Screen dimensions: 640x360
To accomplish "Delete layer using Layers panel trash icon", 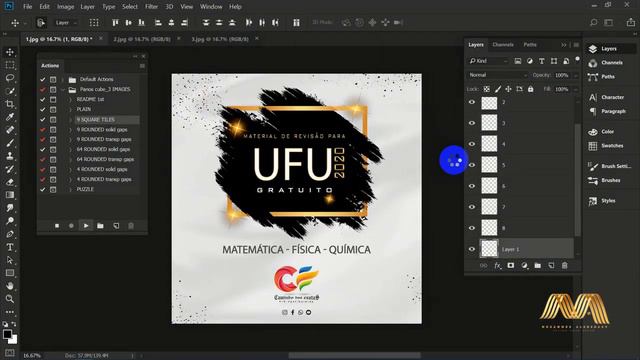I will [x=564, y=265].
